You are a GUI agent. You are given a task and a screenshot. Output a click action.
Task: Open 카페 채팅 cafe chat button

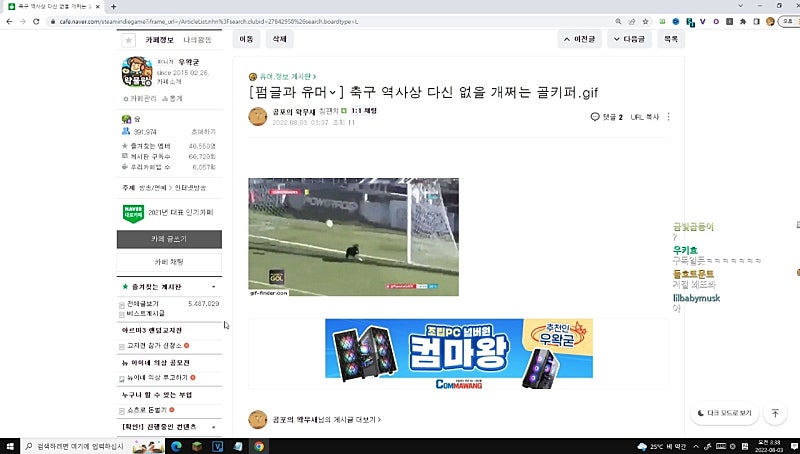tap(169, 262)
